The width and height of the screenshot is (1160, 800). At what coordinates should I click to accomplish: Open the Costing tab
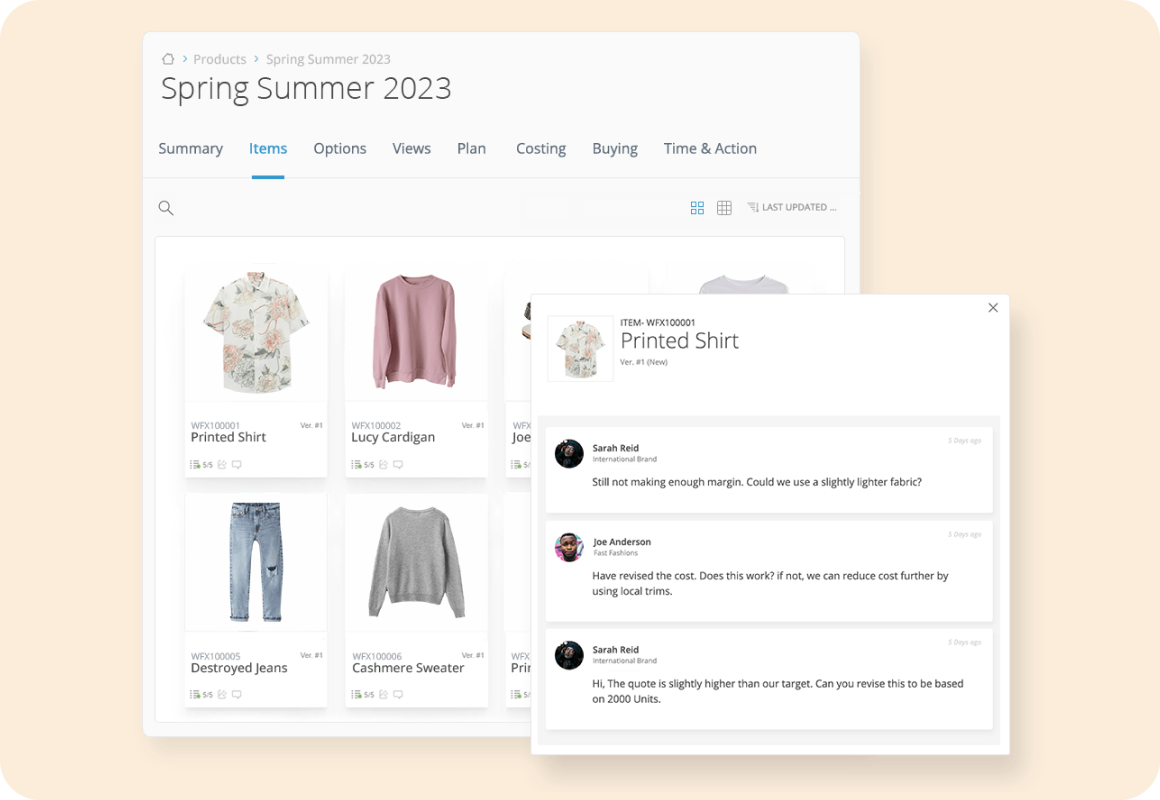point(541,149)
